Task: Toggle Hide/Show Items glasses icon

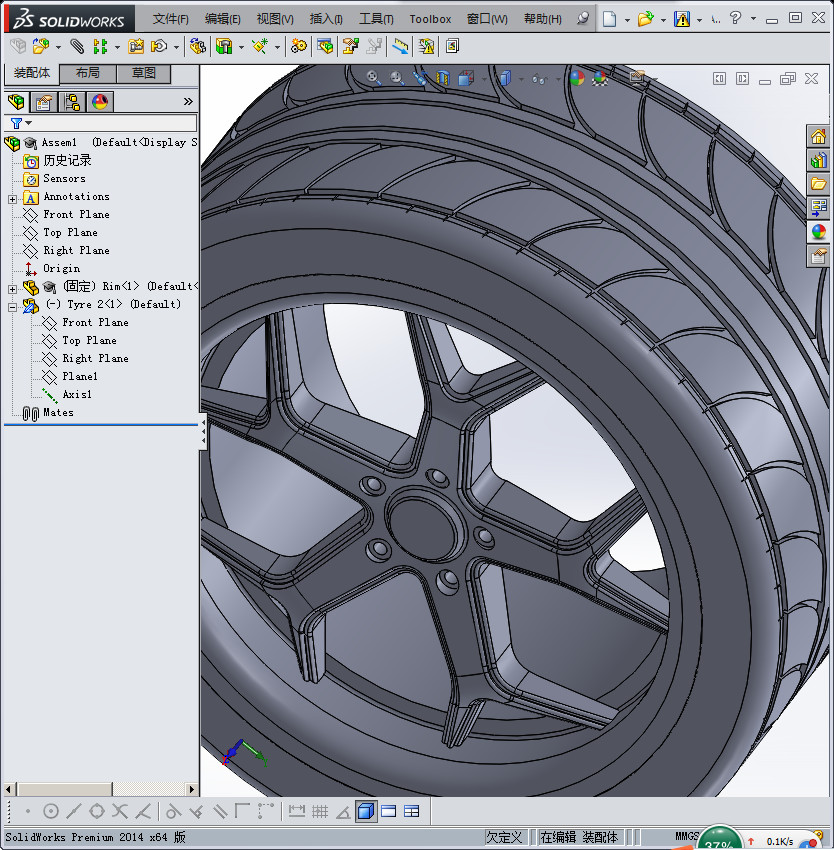Action: point(538,77)
